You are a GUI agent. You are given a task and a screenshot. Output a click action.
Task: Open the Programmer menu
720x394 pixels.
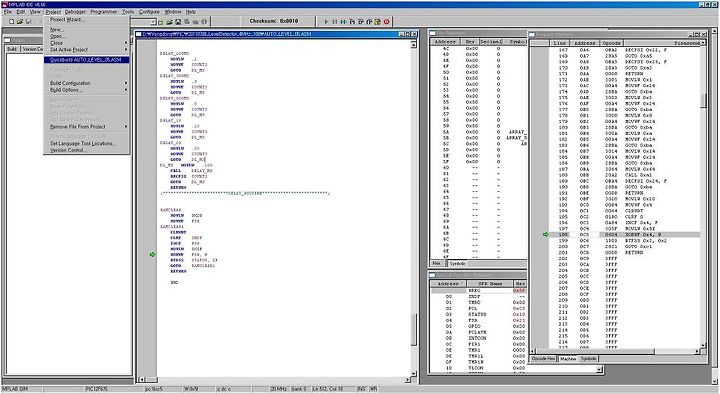coord(104,11)
